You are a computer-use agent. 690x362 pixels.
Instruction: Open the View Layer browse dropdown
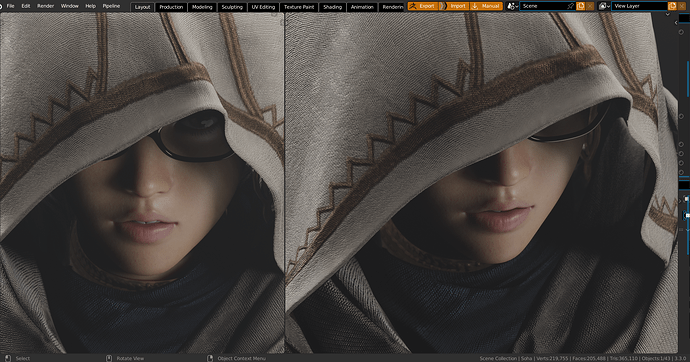pyautogui.click(x=604, y=6)
